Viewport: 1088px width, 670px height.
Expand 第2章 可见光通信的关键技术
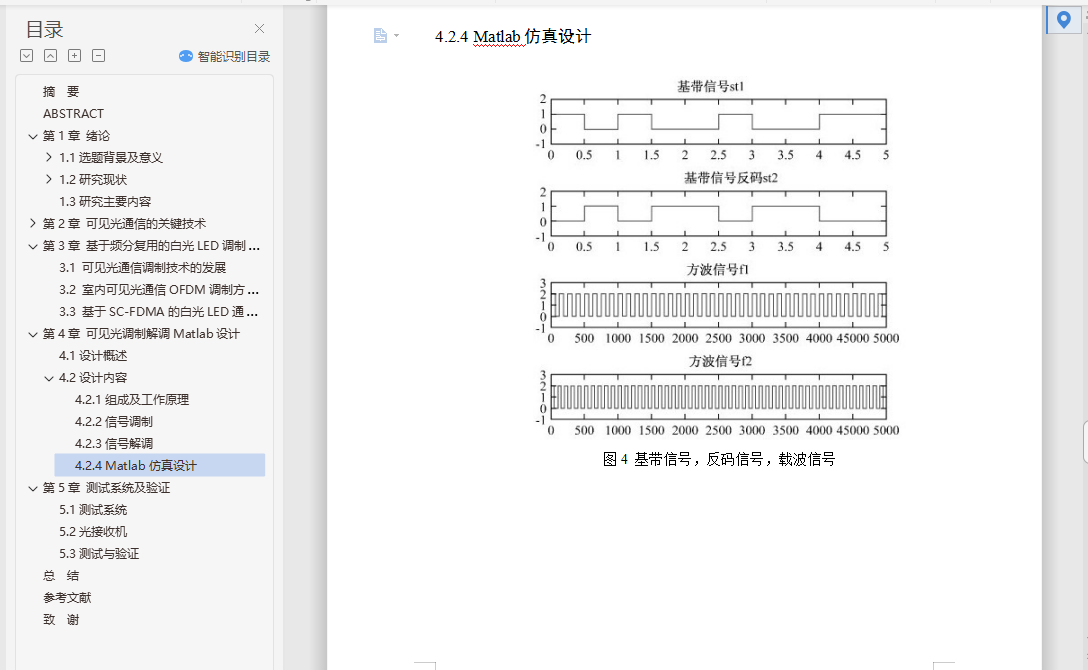(33, 223)
